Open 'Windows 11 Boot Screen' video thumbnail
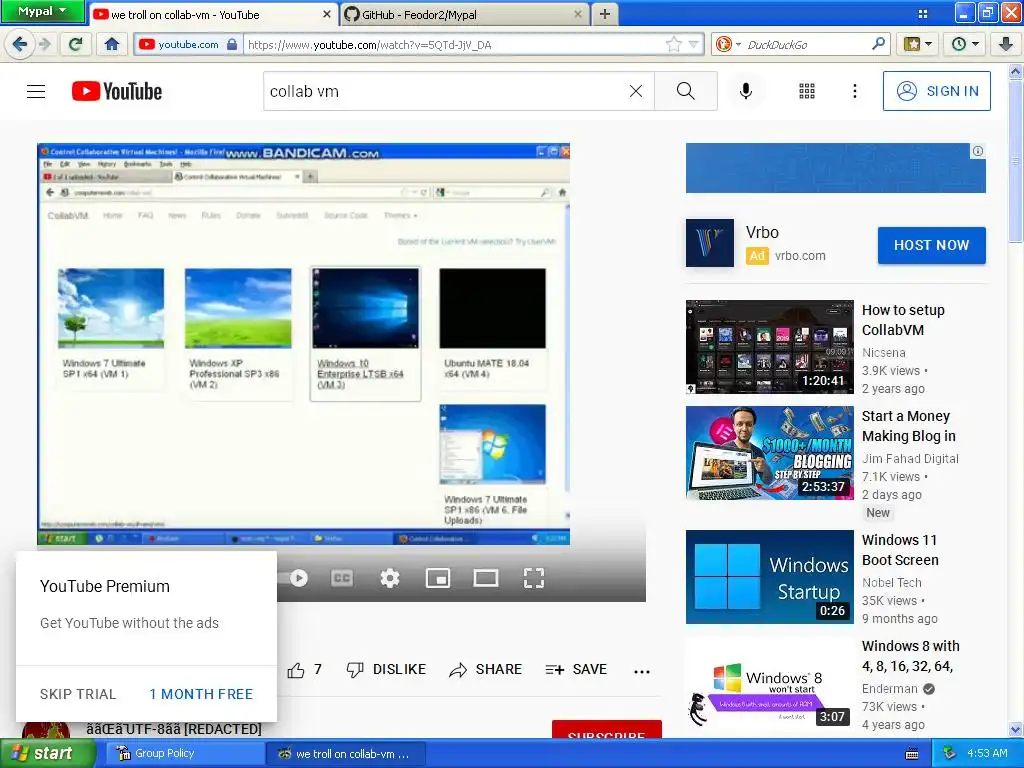This screenshot has width=1024, height=768. pyautogui.click(x=769, y=577)
